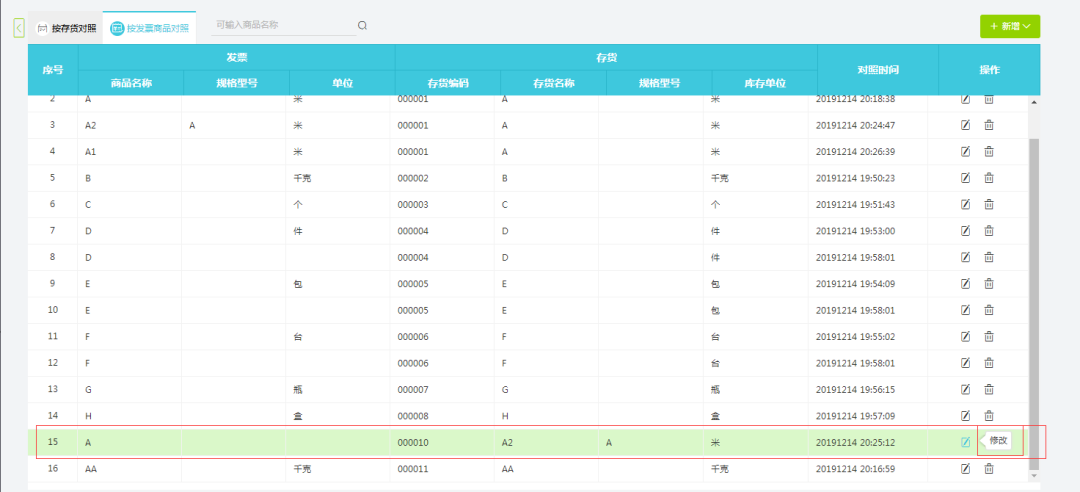Delete row 13 with product G
The image size is (1080, 492).
click(x=989, y=389)
